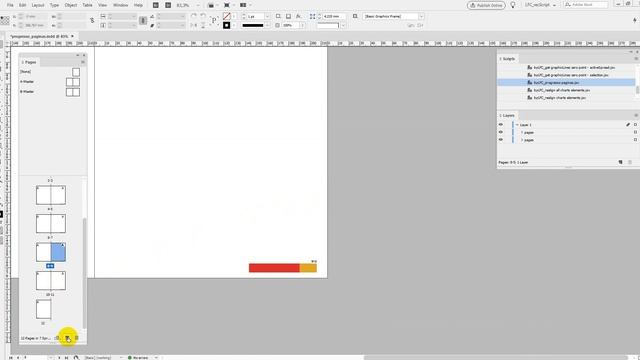Collapse the Layer 1 disclosure arrow
The height and width of the screenshot is (360, 640).
(x=517, y=125)
